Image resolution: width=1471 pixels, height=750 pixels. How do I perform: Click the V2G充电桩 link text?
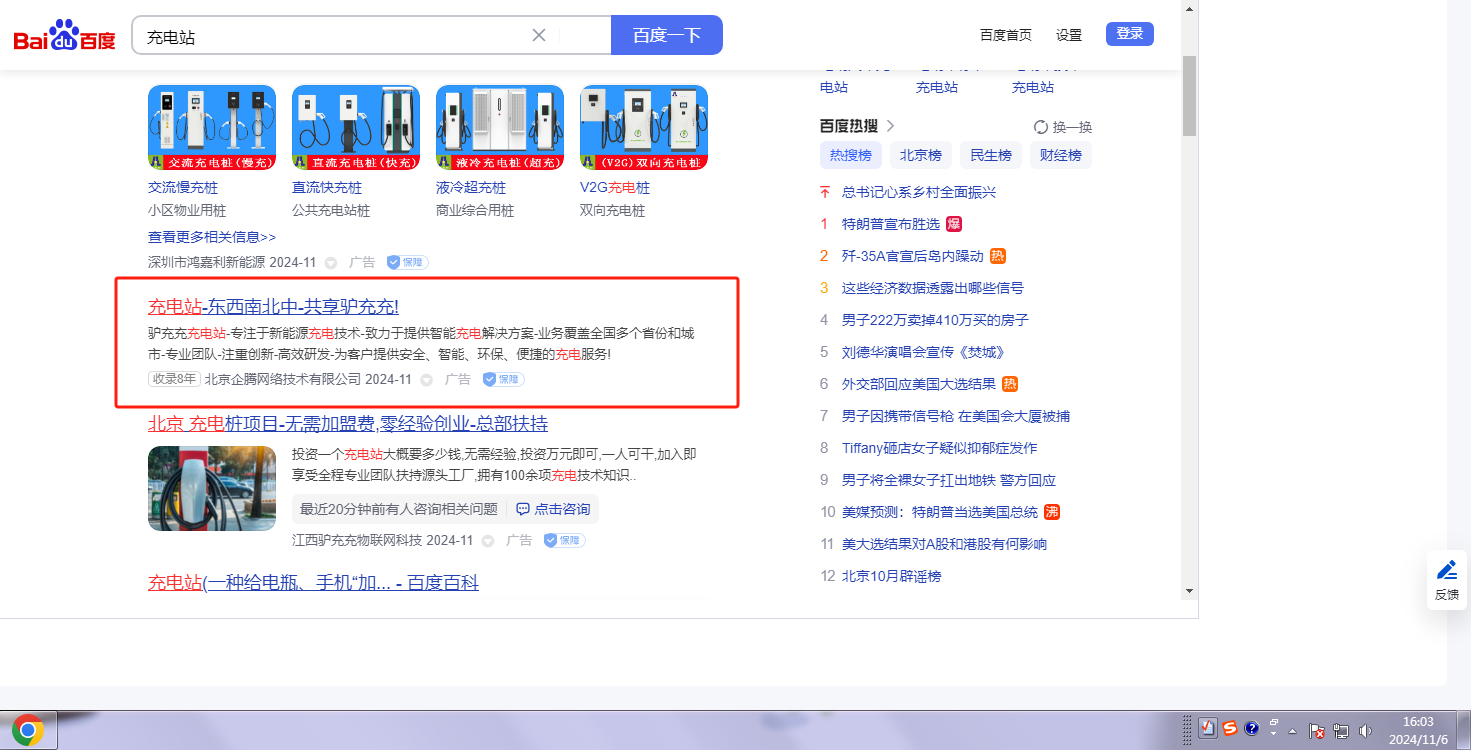tap(615, 188)
